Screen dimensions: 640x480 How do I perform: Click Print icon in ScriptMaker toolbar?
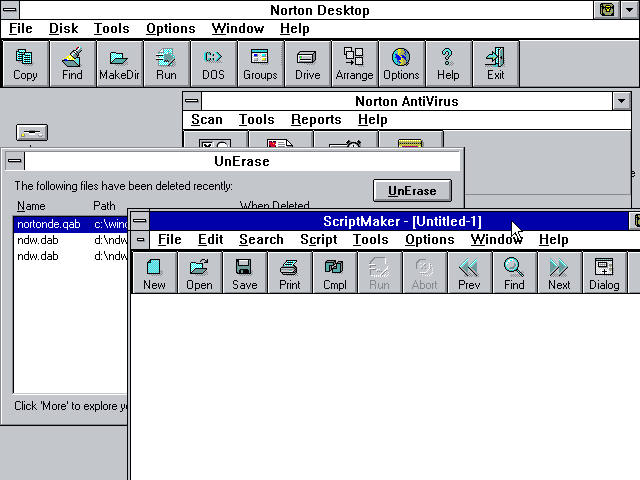click(289, 272)
